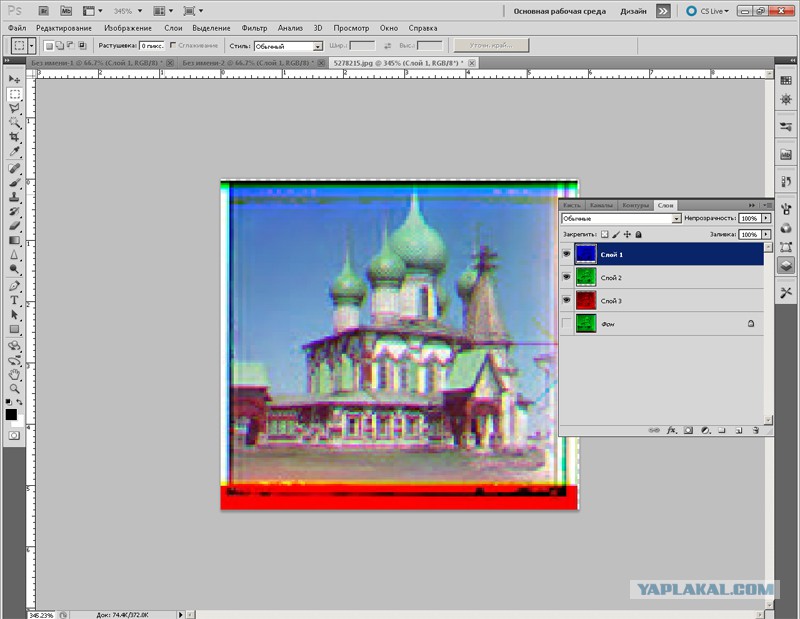Hide layer Слой 3 eye icon
Image resolution: width=800 pixels, height=619 pixels.
pos(566,300)
